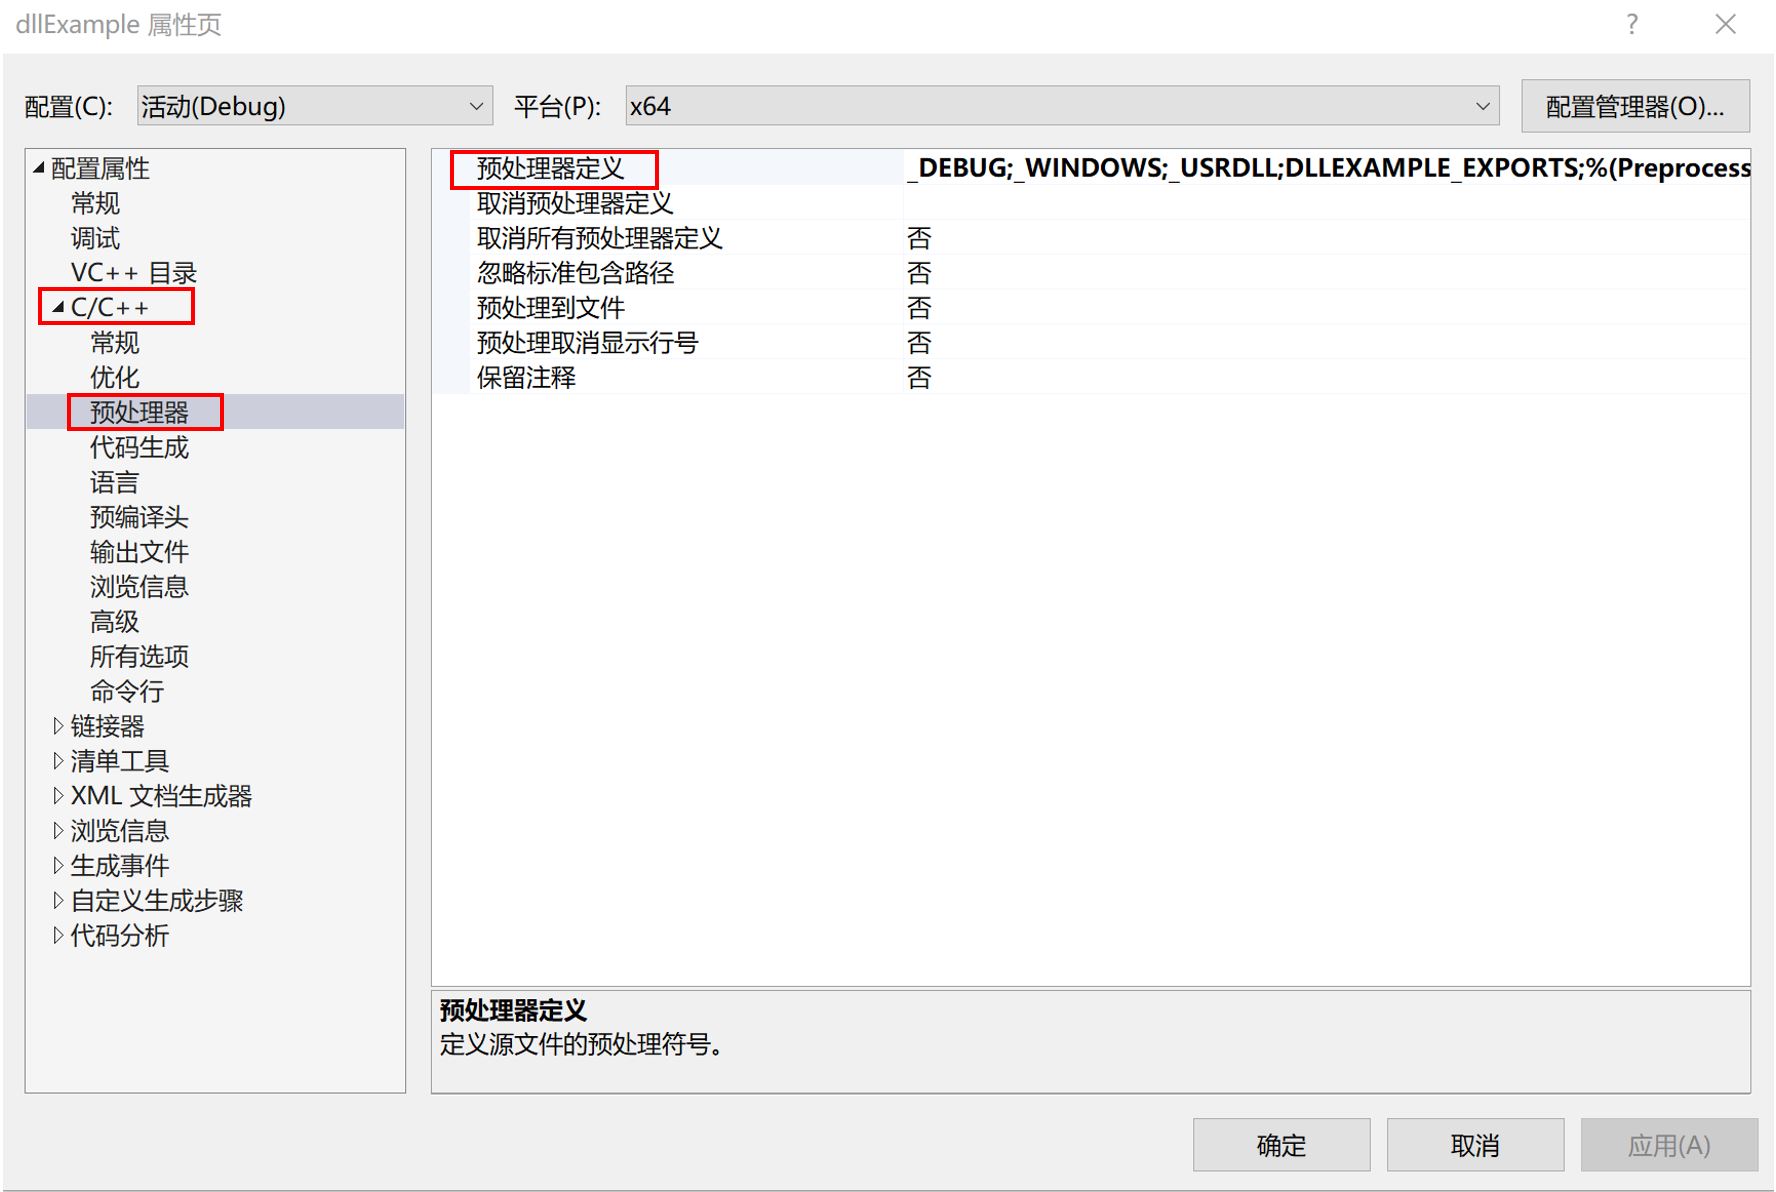Select the 保留注释 property row
The height and width of the screenshot is (1192, 1776).
pos(526,377)
